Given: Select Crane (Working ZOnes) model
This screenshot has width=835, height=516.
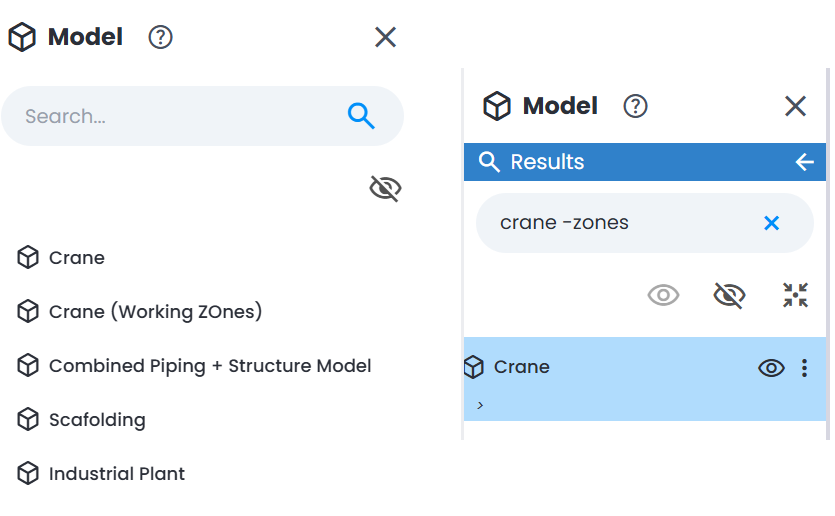Looking at the screenshot, I should coord(155,312).
